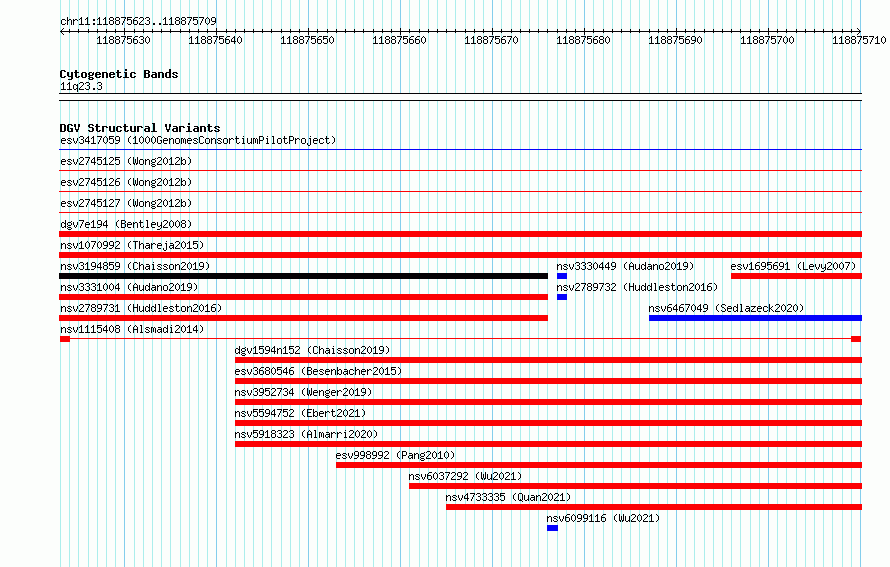Viewport: 890px width, 567px height.
Task: Click the left red block of nsv1115408
Action: tap(65, 339)
